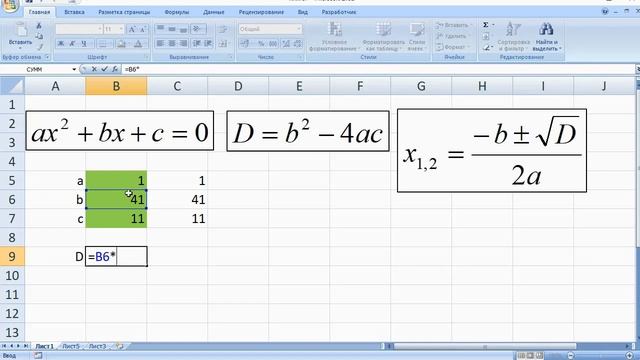Toggle bold (Ж) formatting
The width and height of the screenshot is (640, 360).
pyautogui.click(x=61, y=44)
